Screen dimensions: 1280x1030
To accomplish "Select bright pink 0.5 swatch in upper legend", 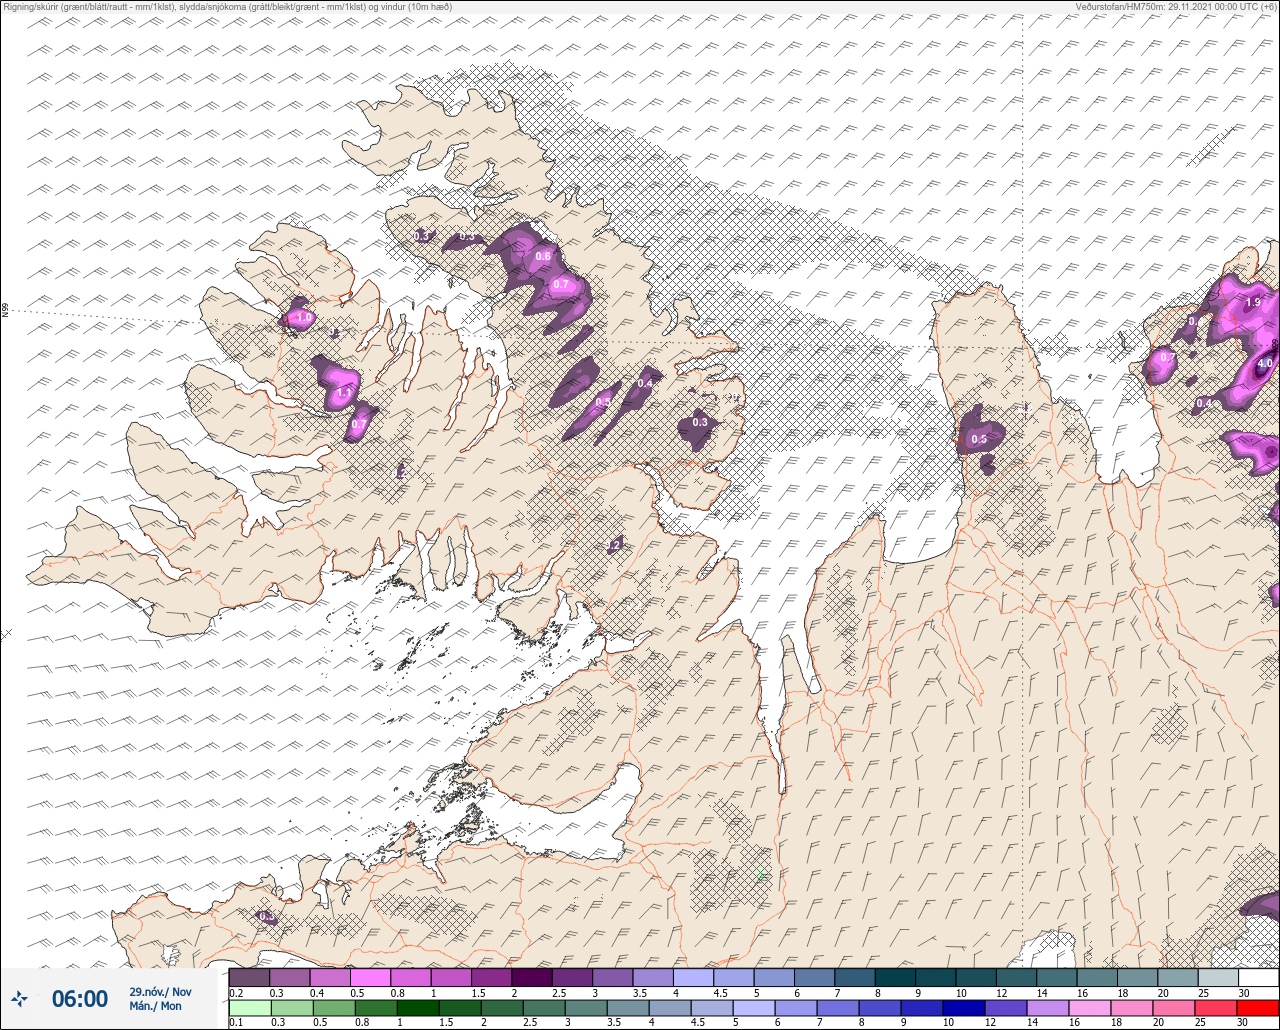I will tap(370, 977).
